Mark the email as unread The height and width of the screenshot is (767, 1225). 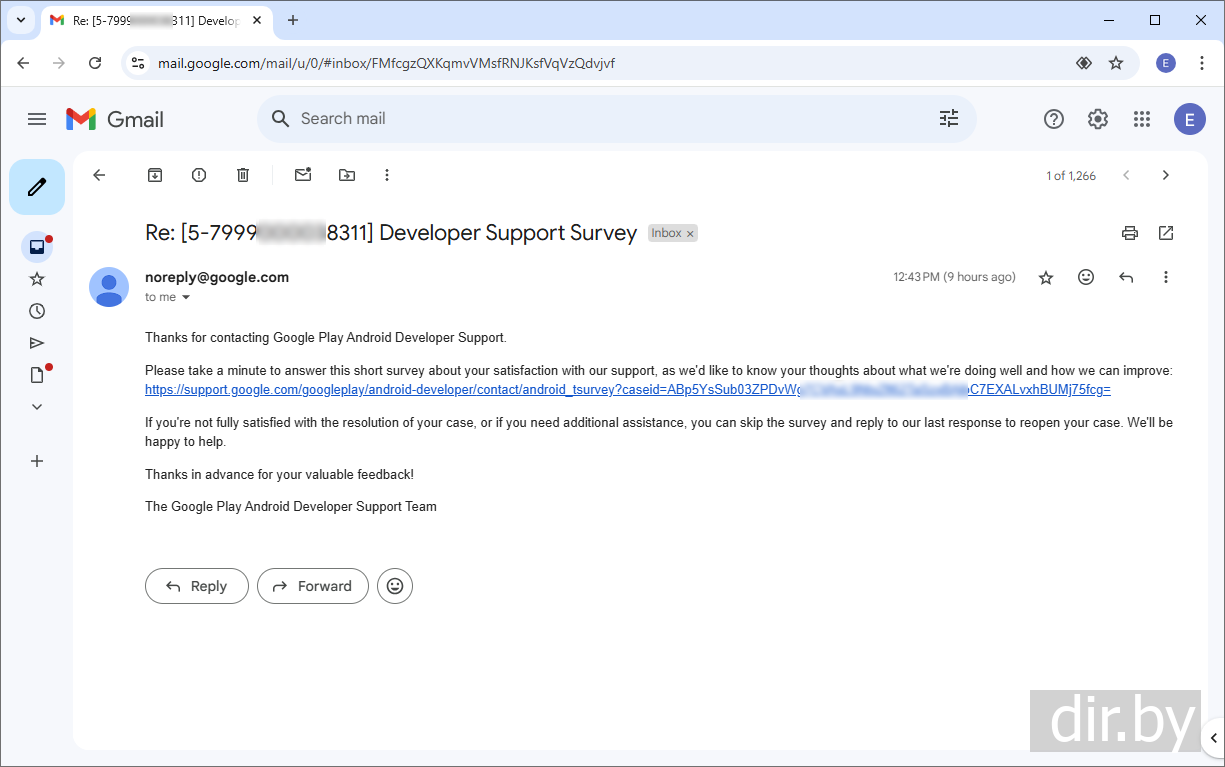point(302,175)
